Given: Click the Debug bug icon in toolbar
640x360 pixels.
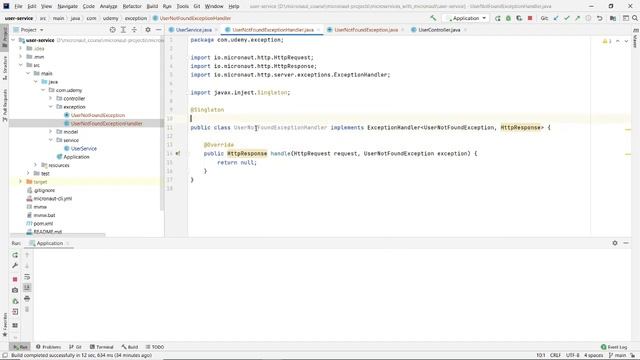Looking at the screenshot, I should [x=508, y=18].
